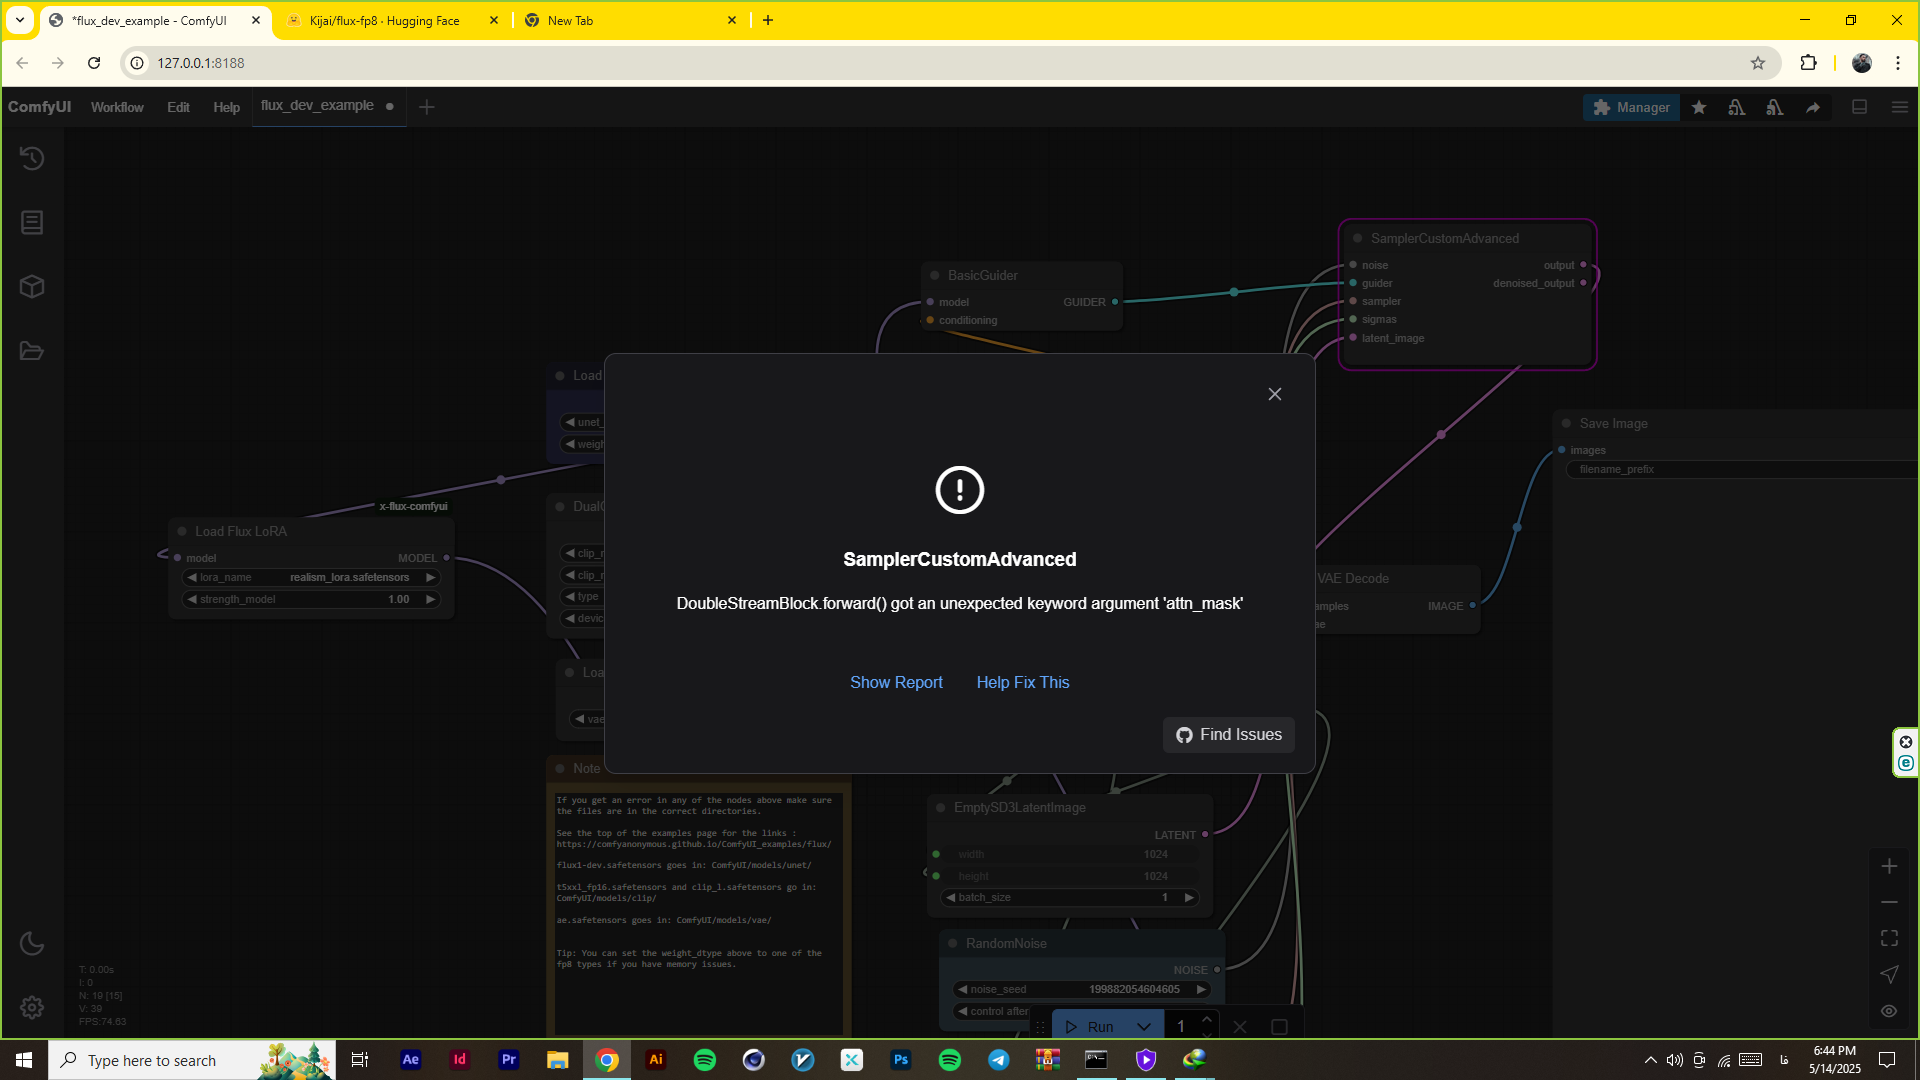This screenshot has height=1080, width=1920.
Task: Open the Help menu
Action: [x=226, y=107]
